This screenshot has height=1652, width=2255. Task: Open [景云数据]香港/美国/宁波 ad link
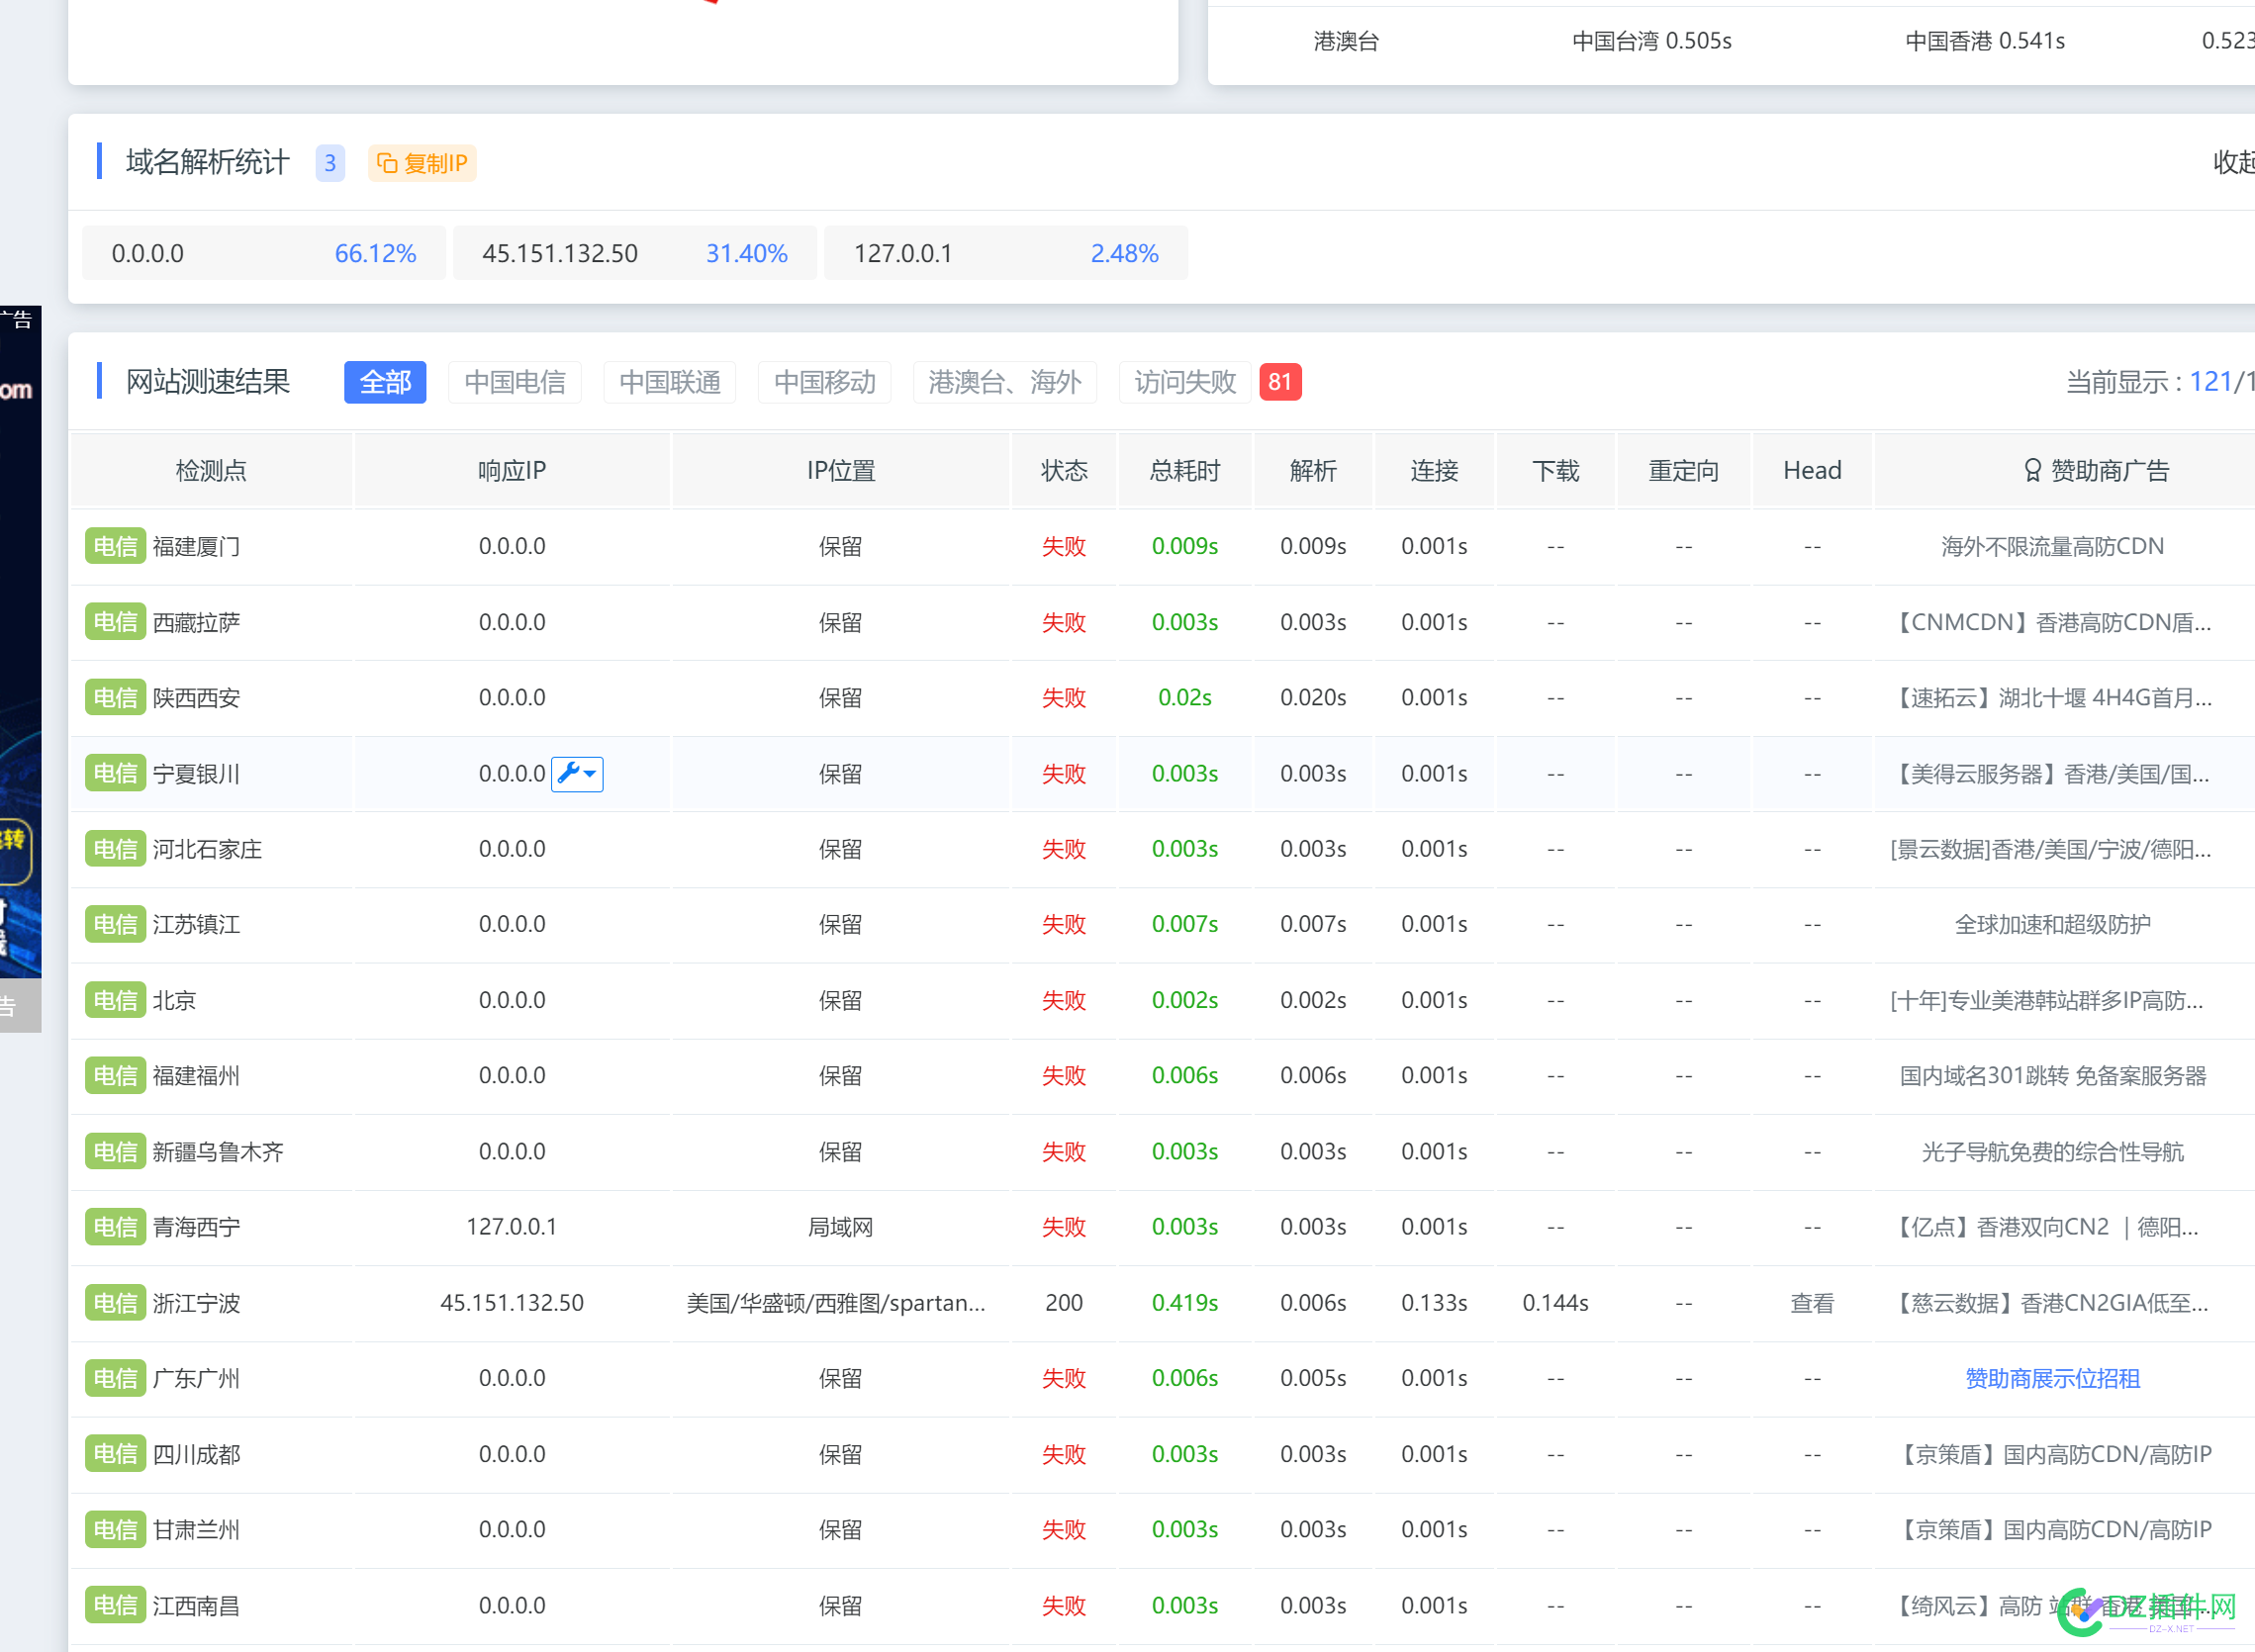pos(2050,850)
